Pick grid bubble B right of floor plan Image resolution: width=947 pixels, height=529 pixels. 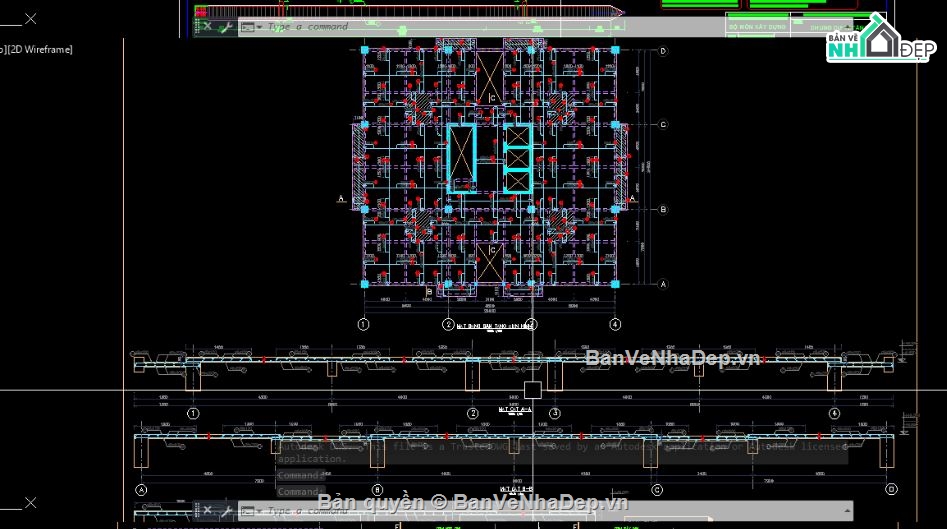point(662,209)
